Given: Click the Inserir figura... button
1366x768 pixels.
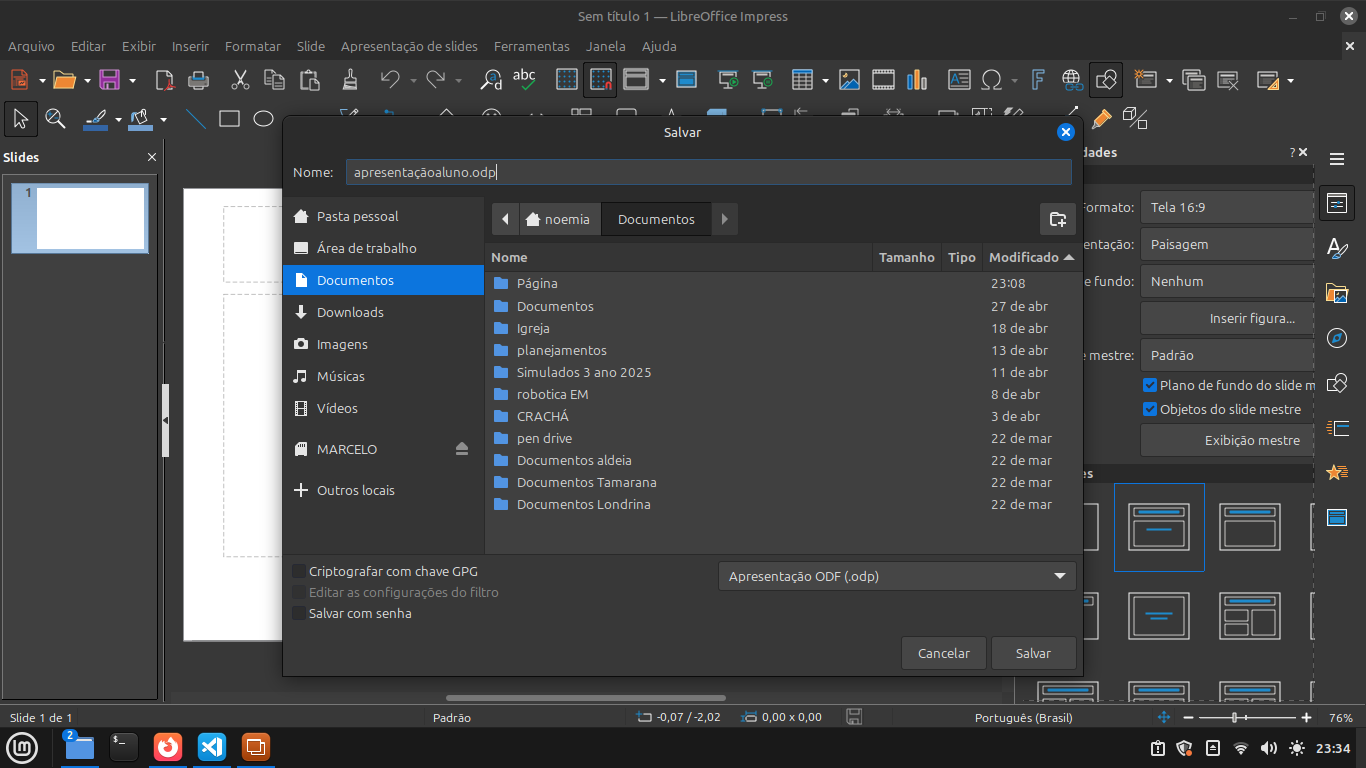Looking at the screenshot, I should pos(1227,318).
